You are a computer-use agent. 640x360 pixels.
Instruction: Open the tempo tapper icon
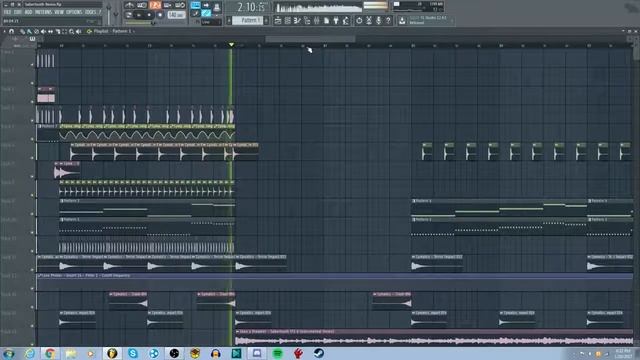pyautogui.click(x=346, y=20)
